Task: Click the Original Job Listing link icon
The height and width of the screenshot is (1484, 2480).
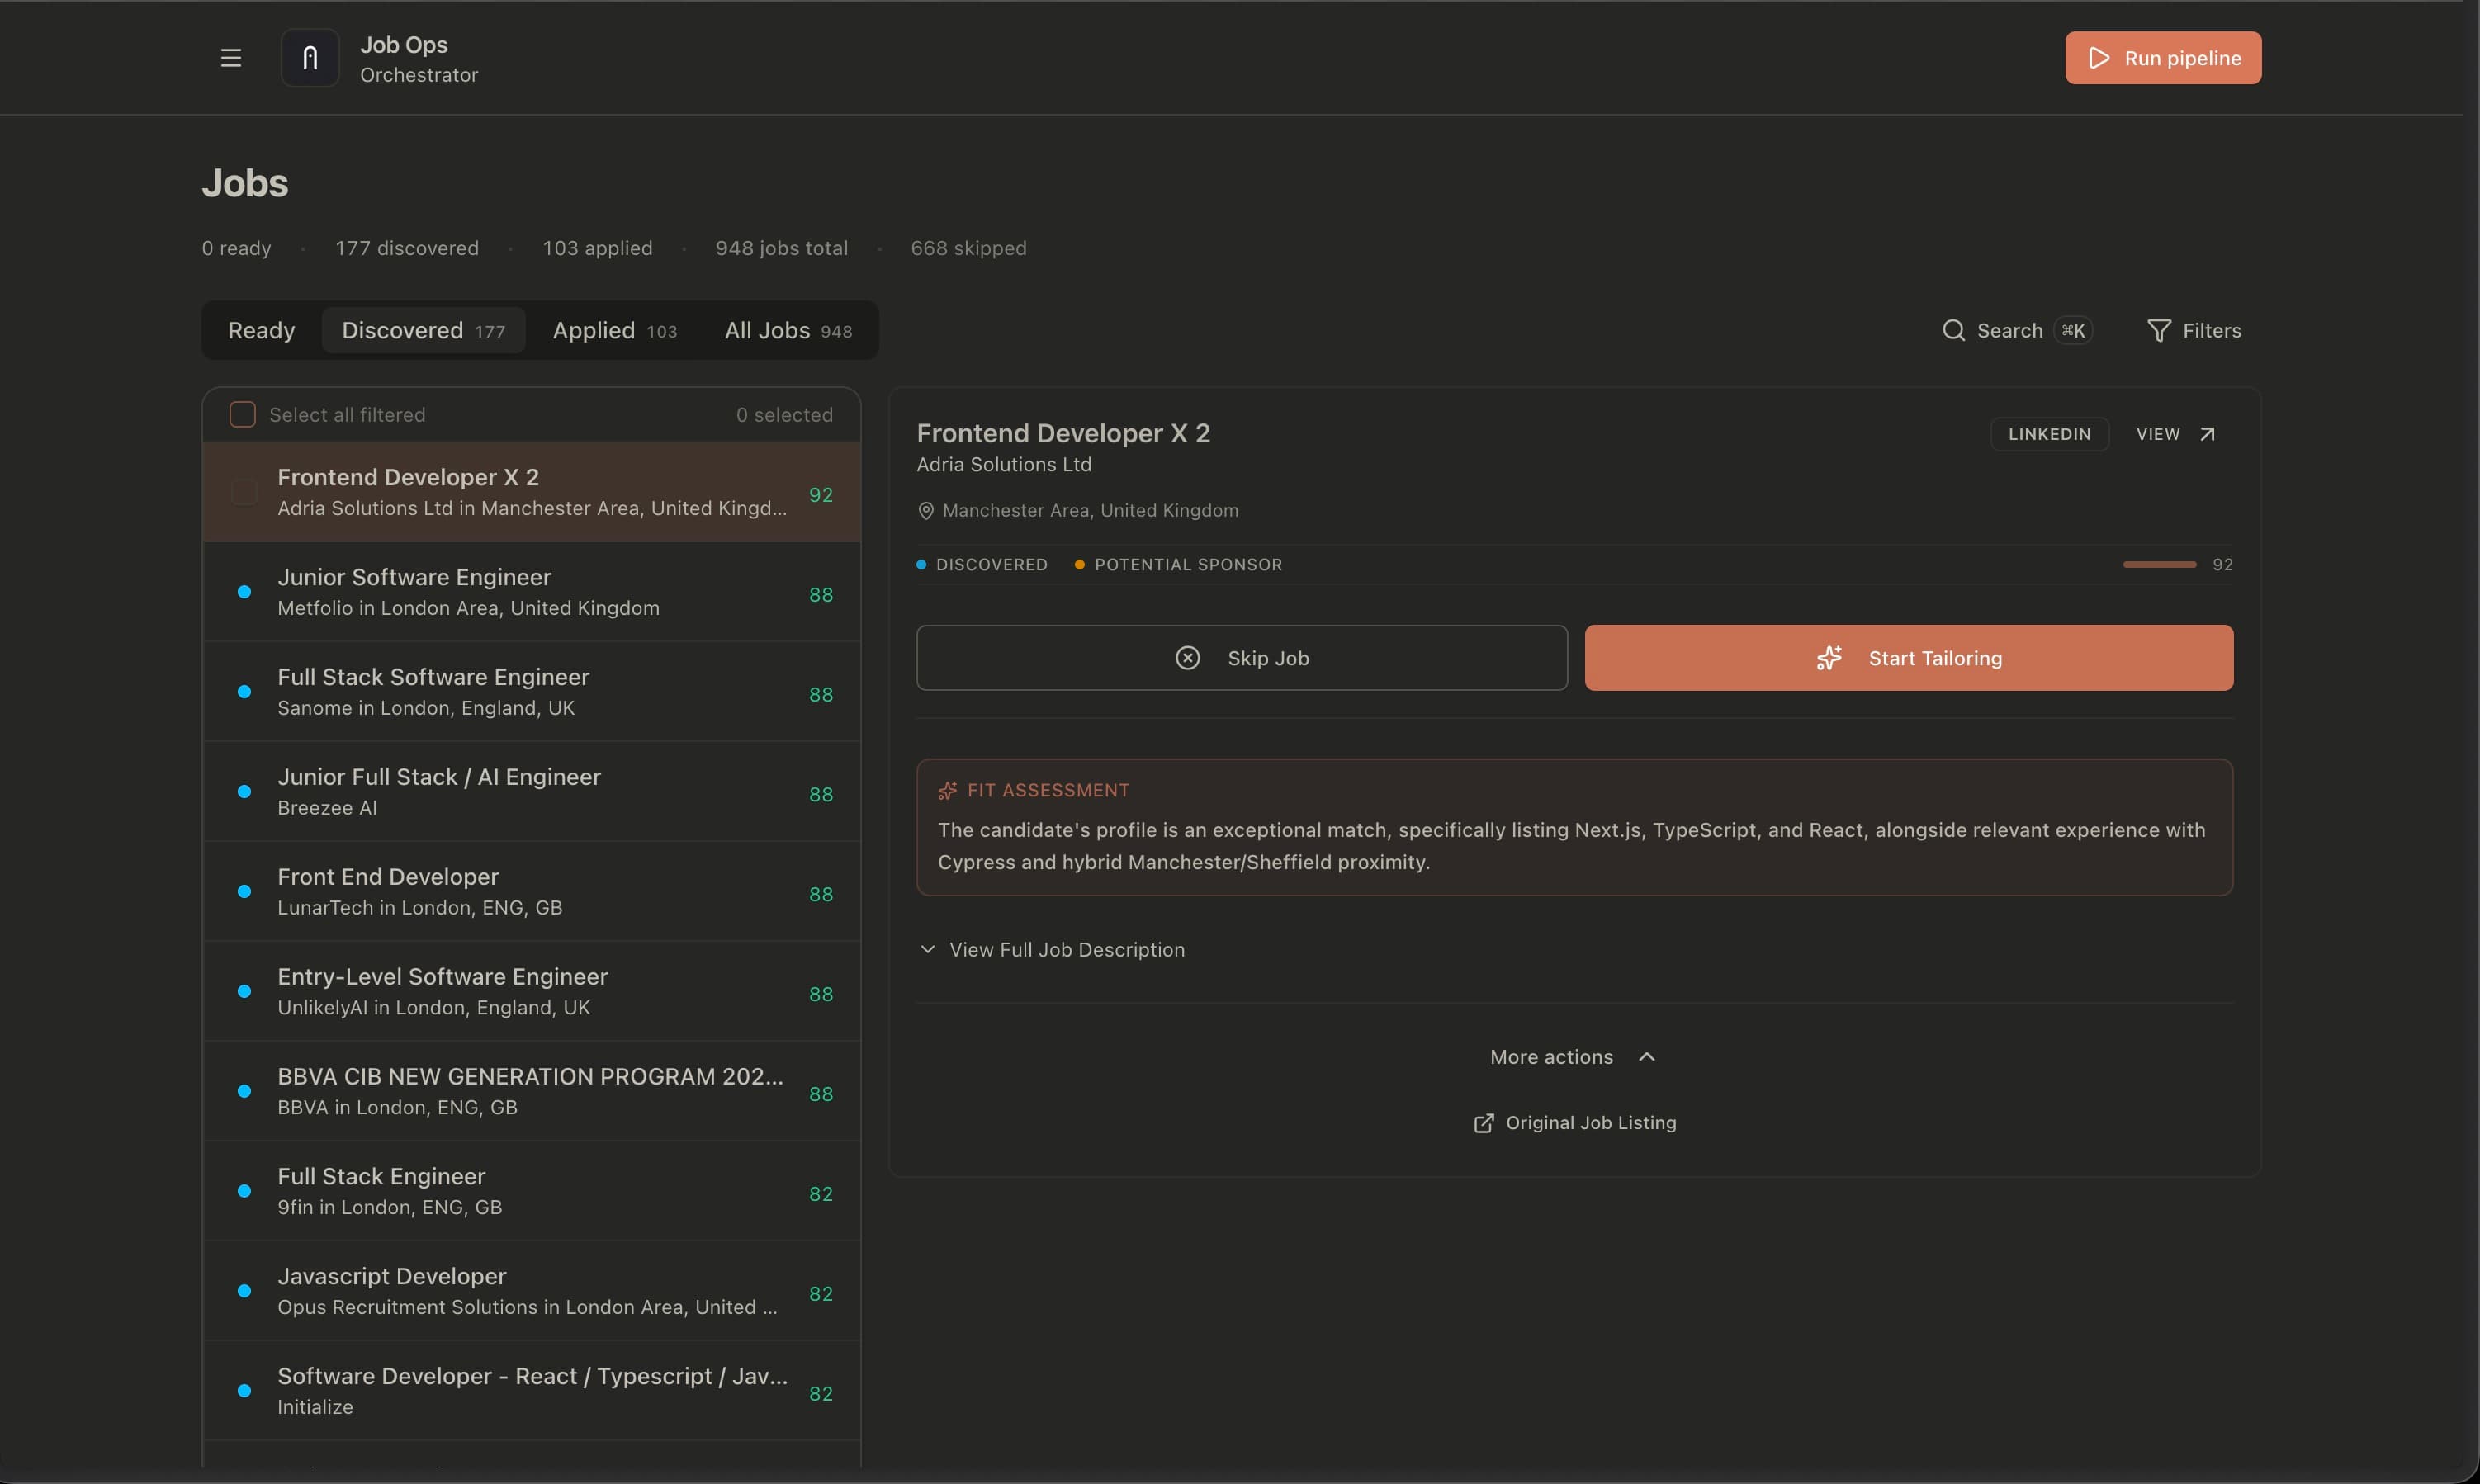Action: pos(1483,1123)
